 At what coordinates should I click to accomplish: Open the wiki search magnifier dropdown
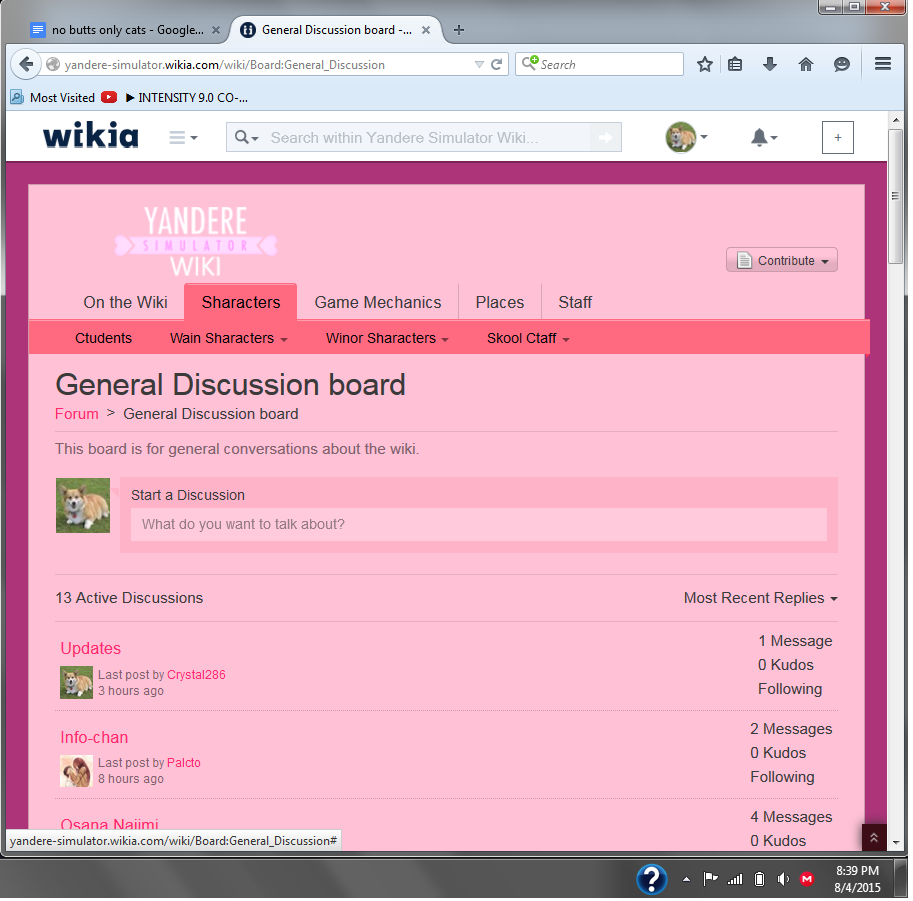pyautogui.click(x=246, y=137)
